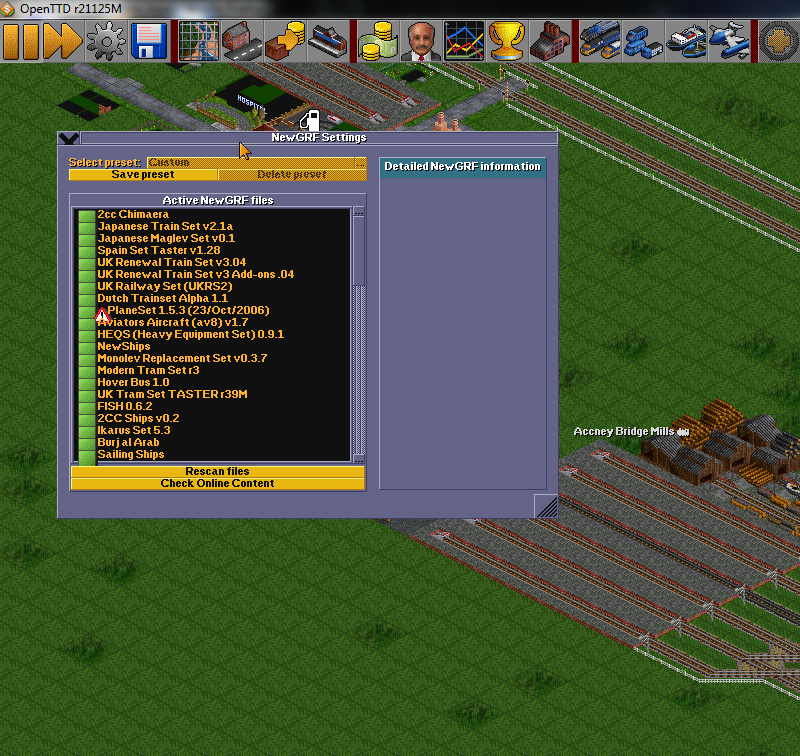Viewport: 800px width, 756px height.
Task: Select Ikarus Set 5.3
Action: pos(212,430)
